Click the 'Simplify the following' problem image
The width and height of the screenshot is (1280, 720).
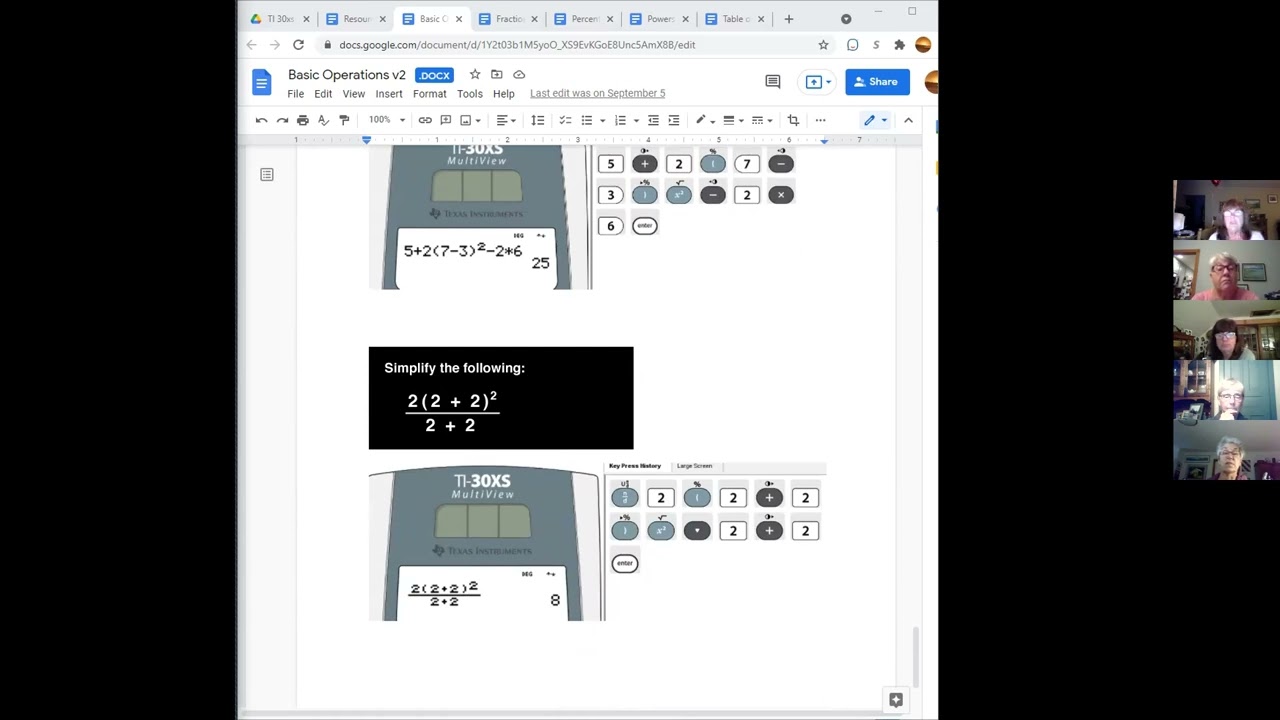point(501,398)
